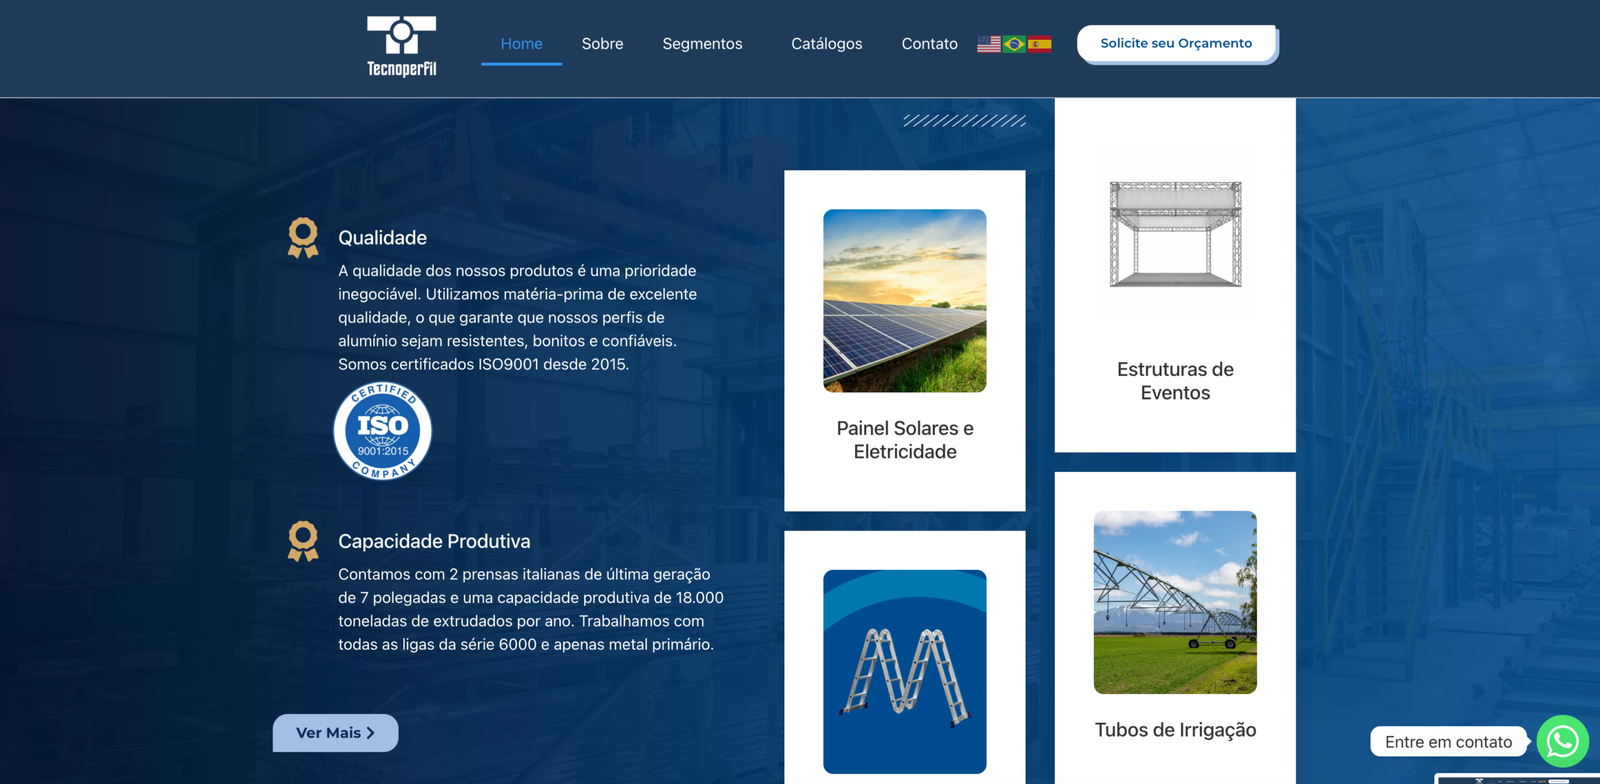Screen dimensions: 1600x784
Task: Select the Brazilian flag language option
Action: click(1014, 44)
